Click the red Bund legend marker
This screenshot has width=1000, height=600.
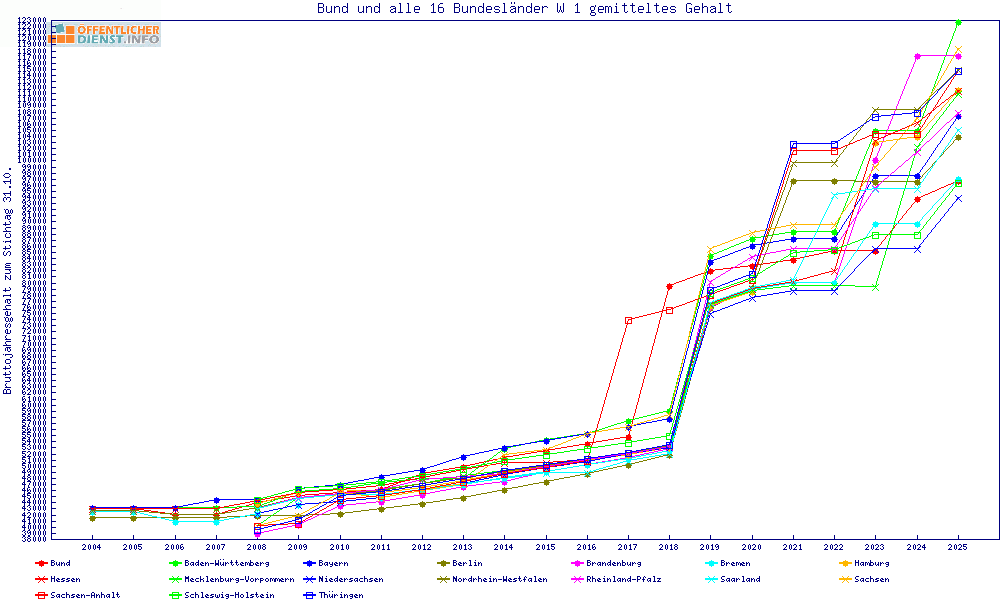40,563
